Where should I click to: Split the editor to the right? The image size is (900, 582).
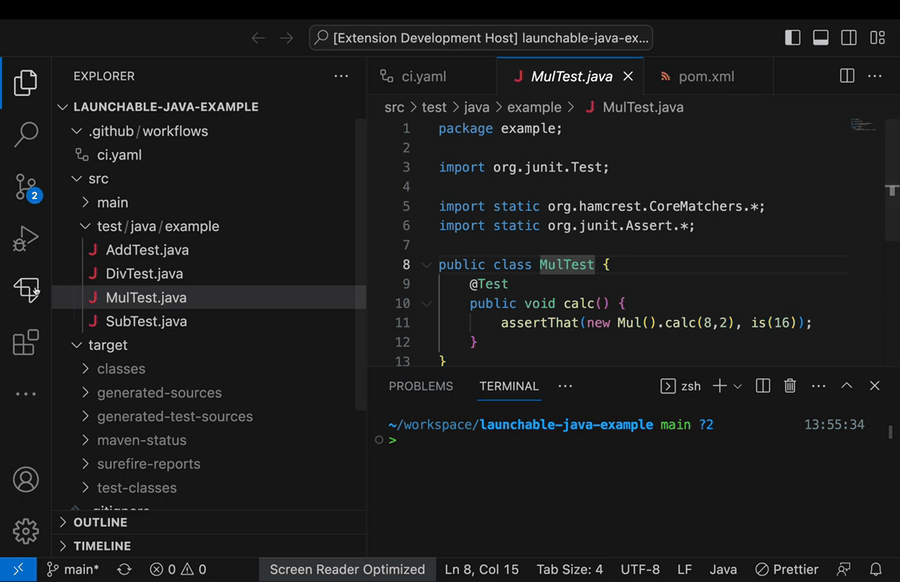[847, 76]
